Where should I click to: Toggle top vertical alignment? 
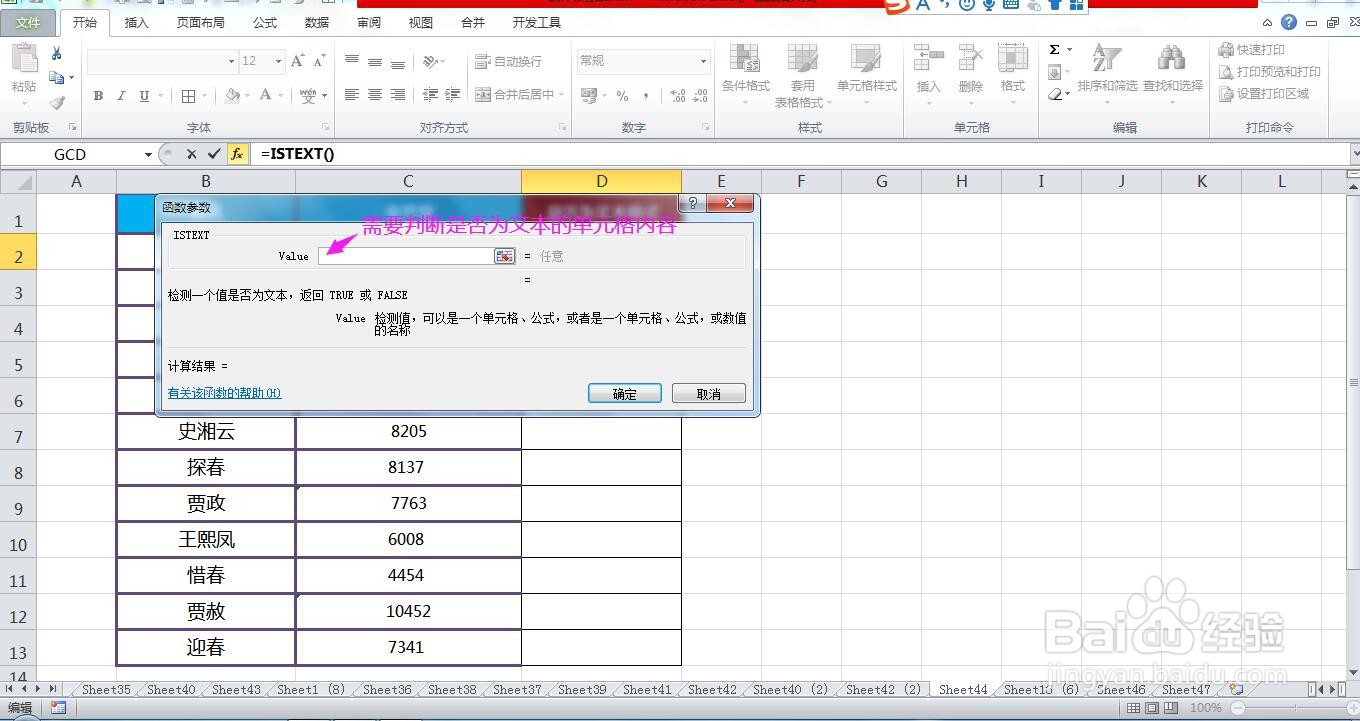point(352,61)
